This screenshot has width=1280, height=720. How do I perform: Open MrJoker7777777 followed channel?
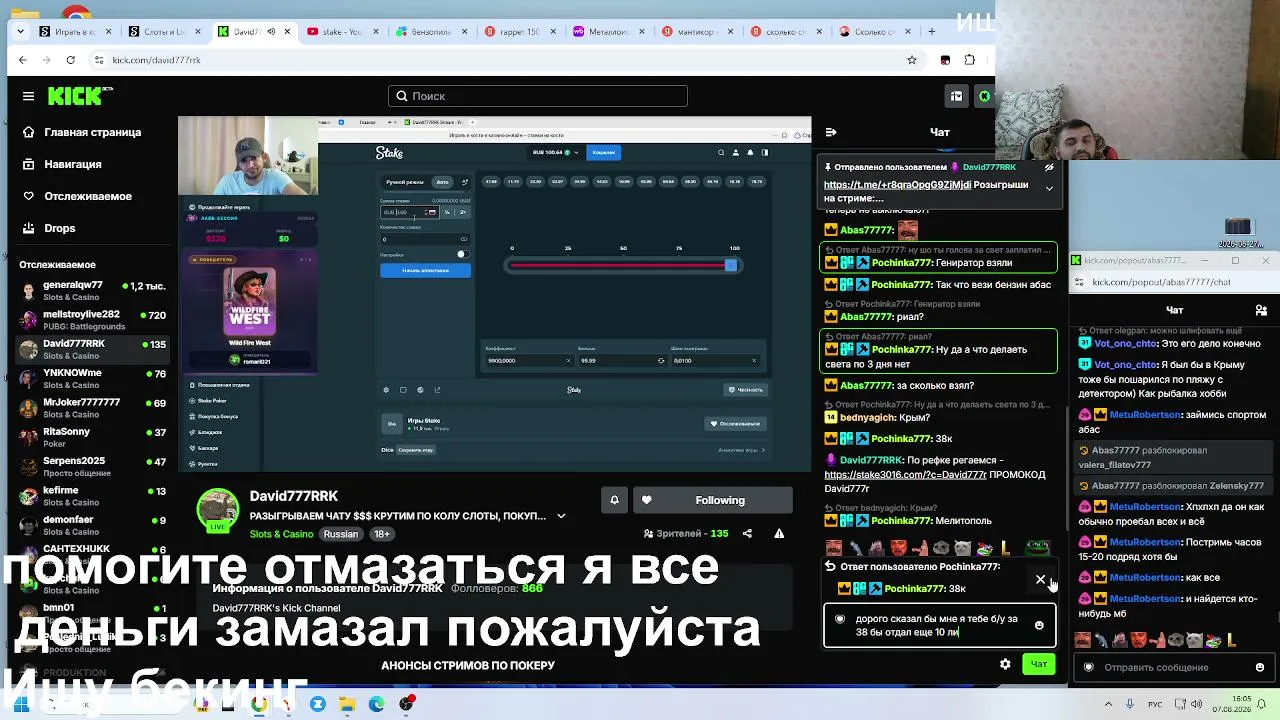(92, 408)
